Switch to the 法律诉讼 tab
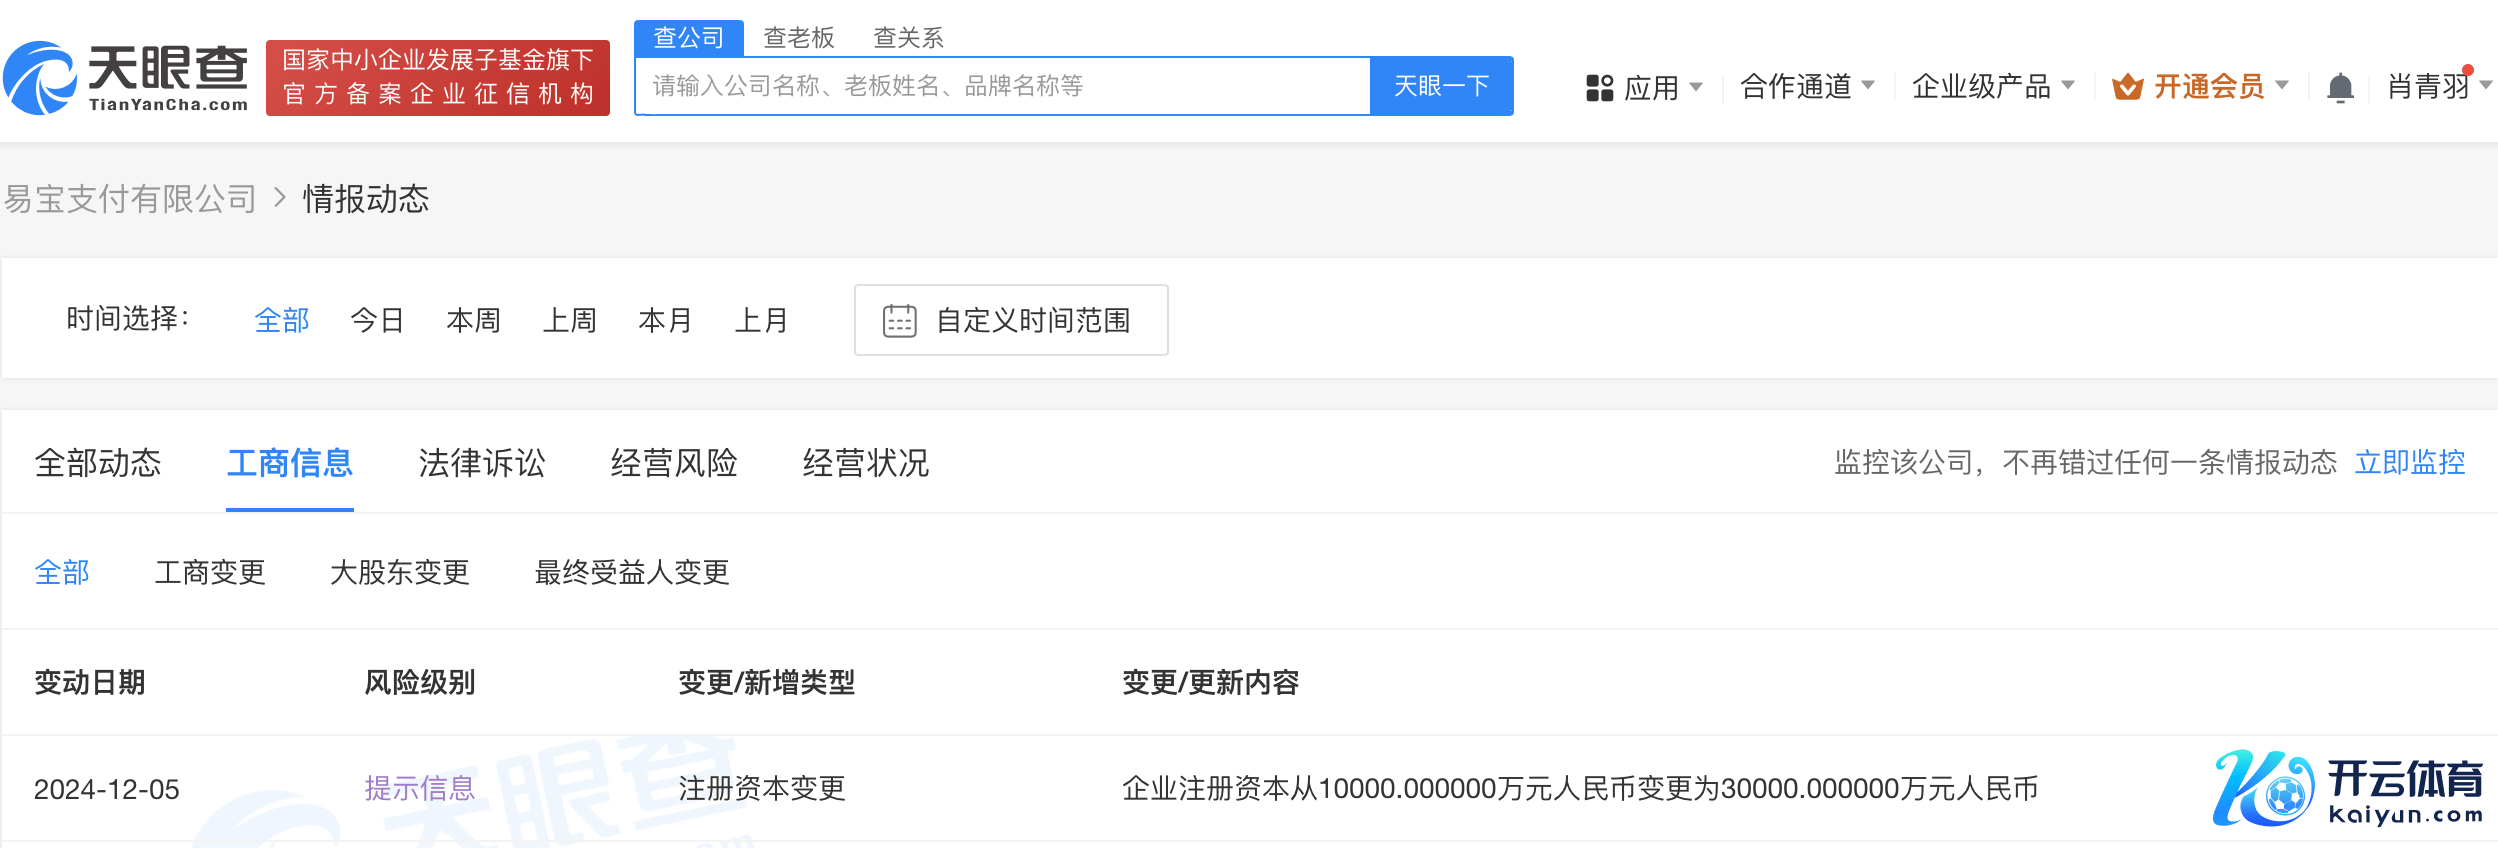The width and height of the screenshot is (2498, 848). point(481,463)
